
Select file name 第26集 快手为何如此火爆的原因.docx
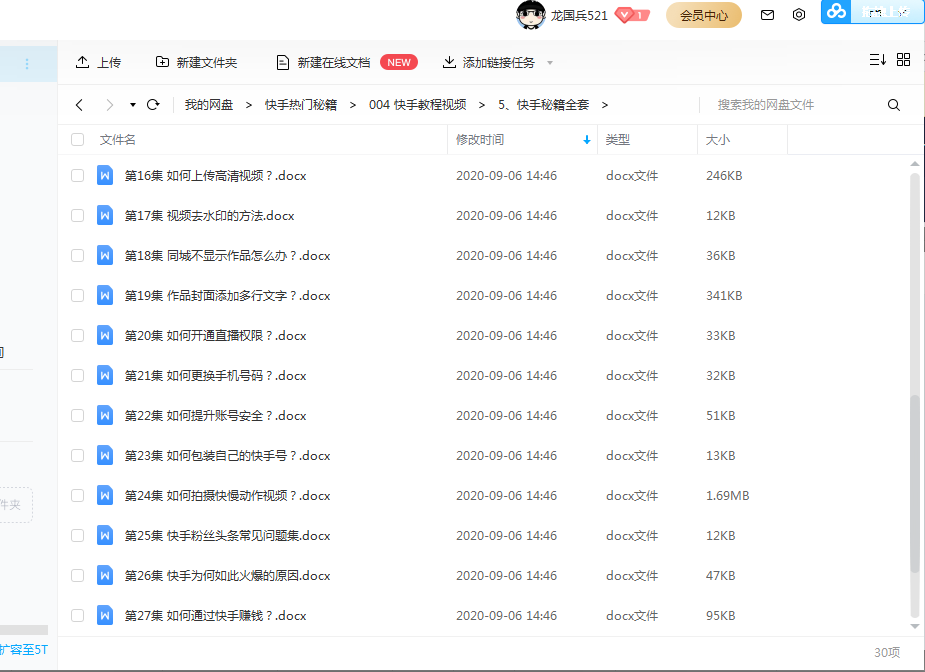[x=227, y=576]
